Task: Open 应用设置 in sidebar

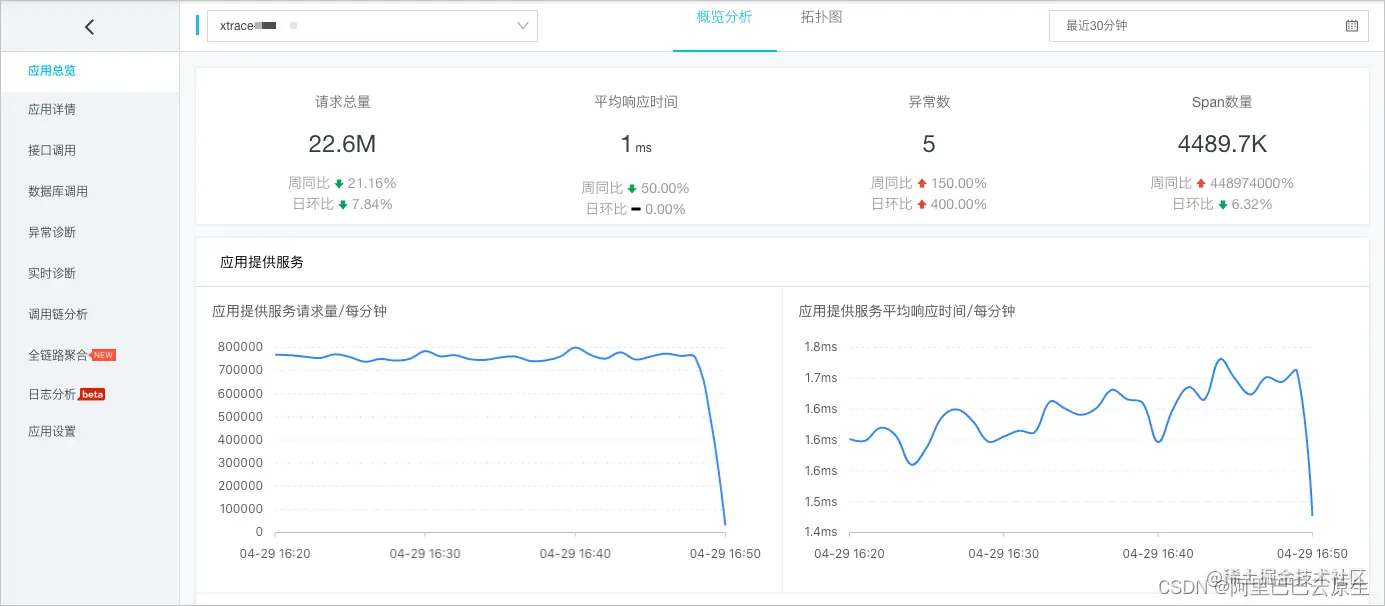Action: click(x=52, y=432)
